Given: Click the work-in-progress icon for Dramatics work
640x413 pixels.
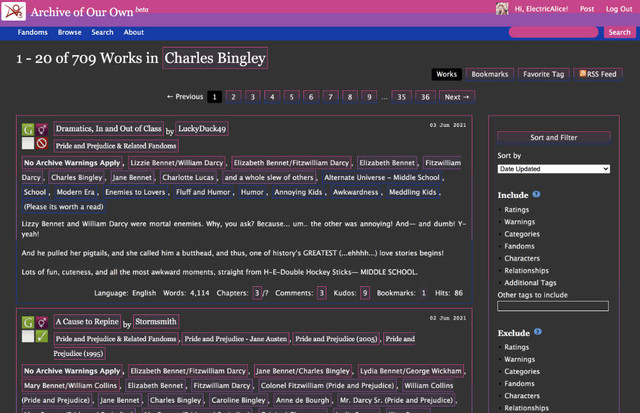Looking at the screenshot, I should 42,143.
